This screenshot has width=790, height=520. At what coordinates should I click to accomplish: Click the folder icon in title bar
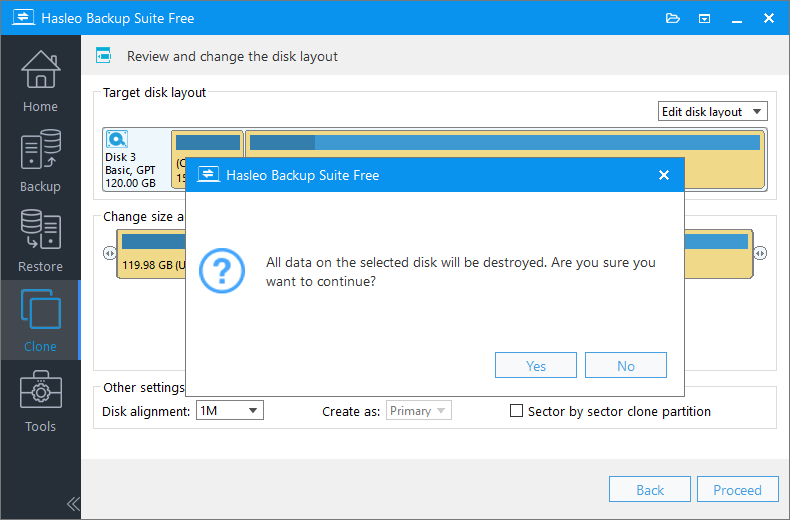coord(673,18)
